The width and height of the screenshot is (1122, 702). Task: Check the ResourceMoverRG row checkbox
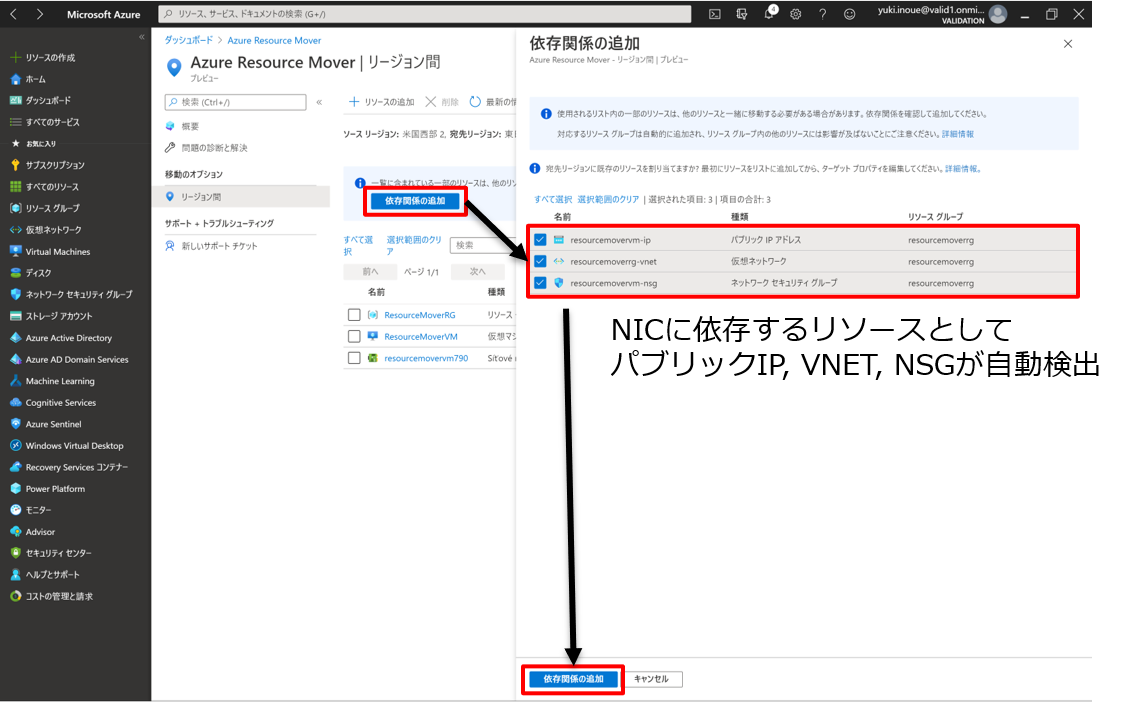[353, 315]
